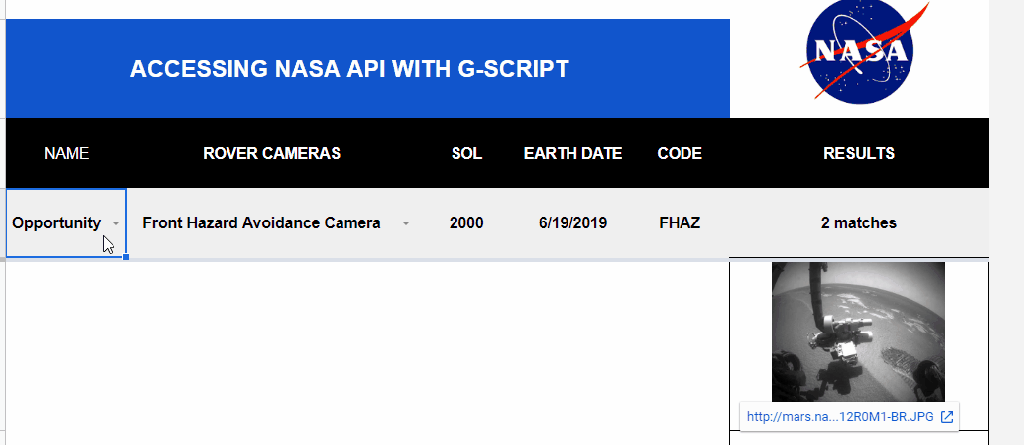
Task: Click the SOL value 2000 cell
Action: (466, 223)
